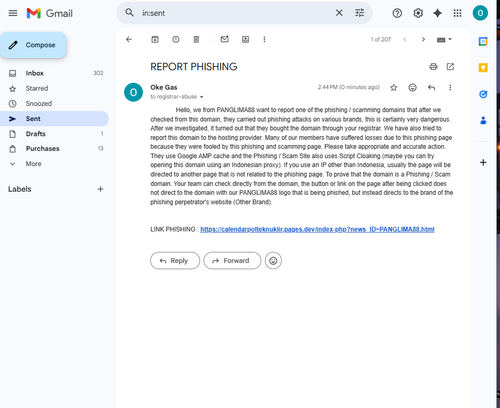Click the Reply button below the email
The image size is (500, 408).
(175, 261)
